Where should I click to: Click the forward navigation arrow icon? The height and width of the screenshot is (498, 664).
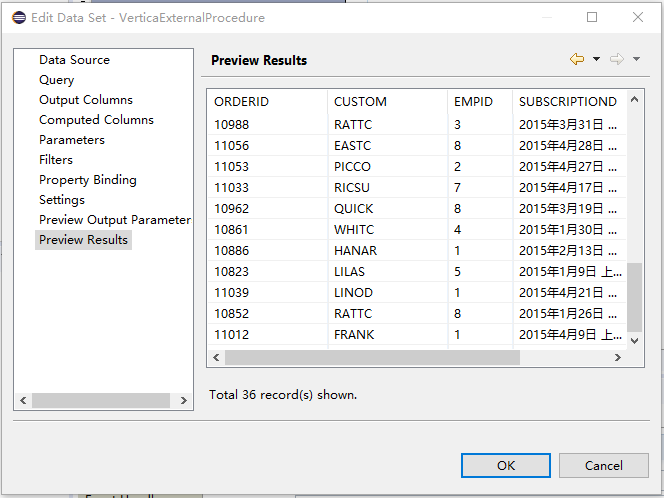(x=617, y=60)
